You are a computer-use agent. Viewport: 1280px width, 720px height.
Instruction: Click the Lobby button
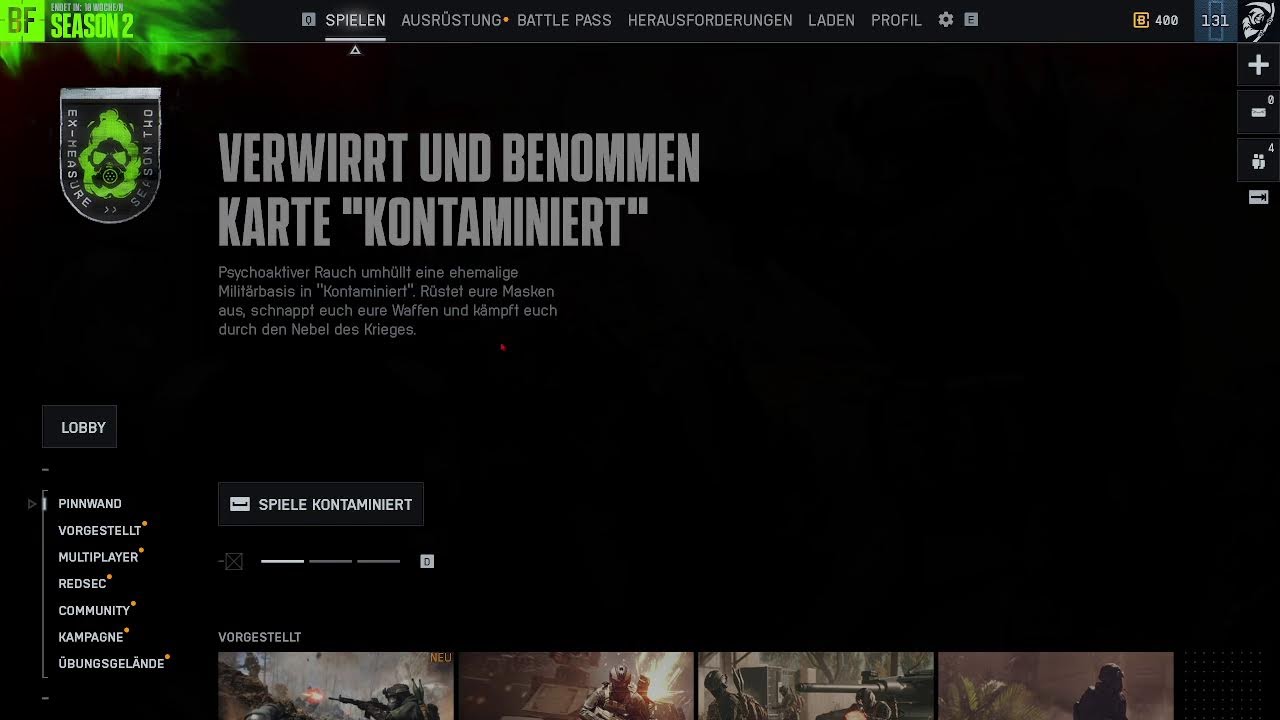[x=80, y=427]
